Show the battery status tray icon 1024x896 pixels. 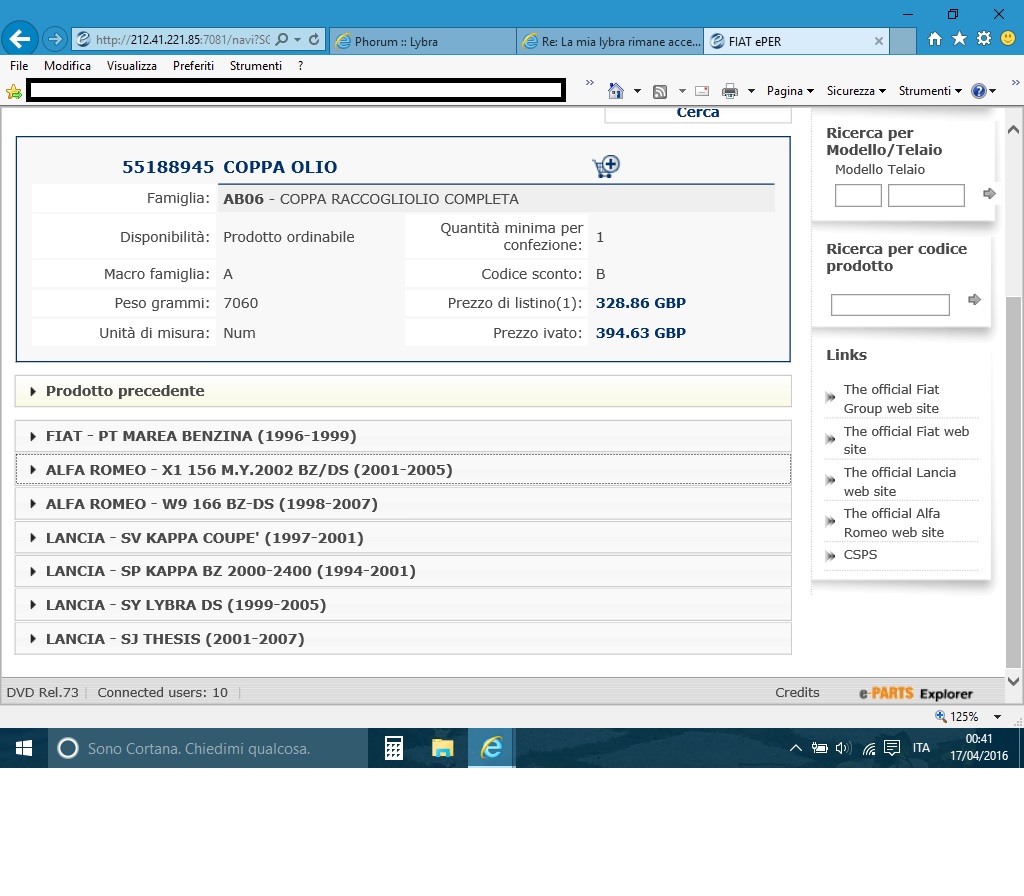(x=820, y=748)
